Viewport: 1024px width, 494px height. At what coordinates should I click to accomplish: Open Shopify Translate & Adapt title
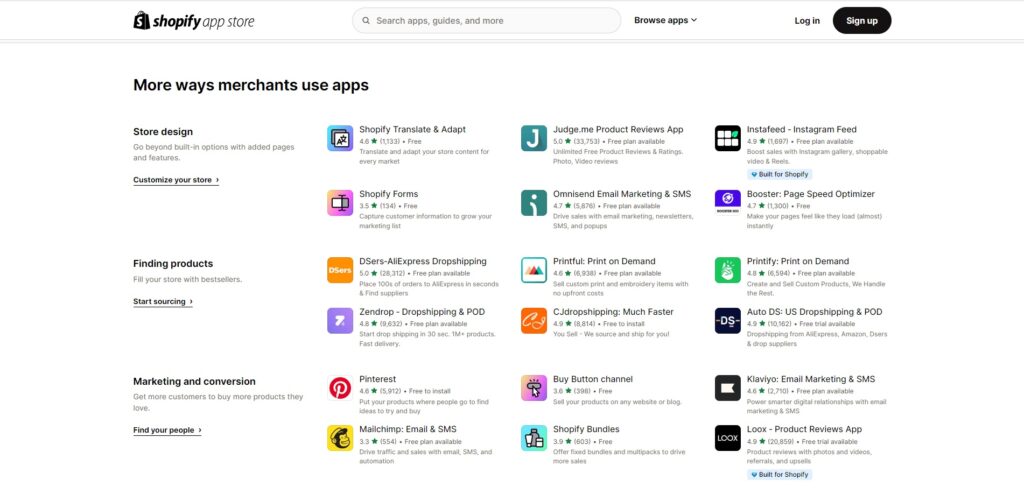coord(413,129)
